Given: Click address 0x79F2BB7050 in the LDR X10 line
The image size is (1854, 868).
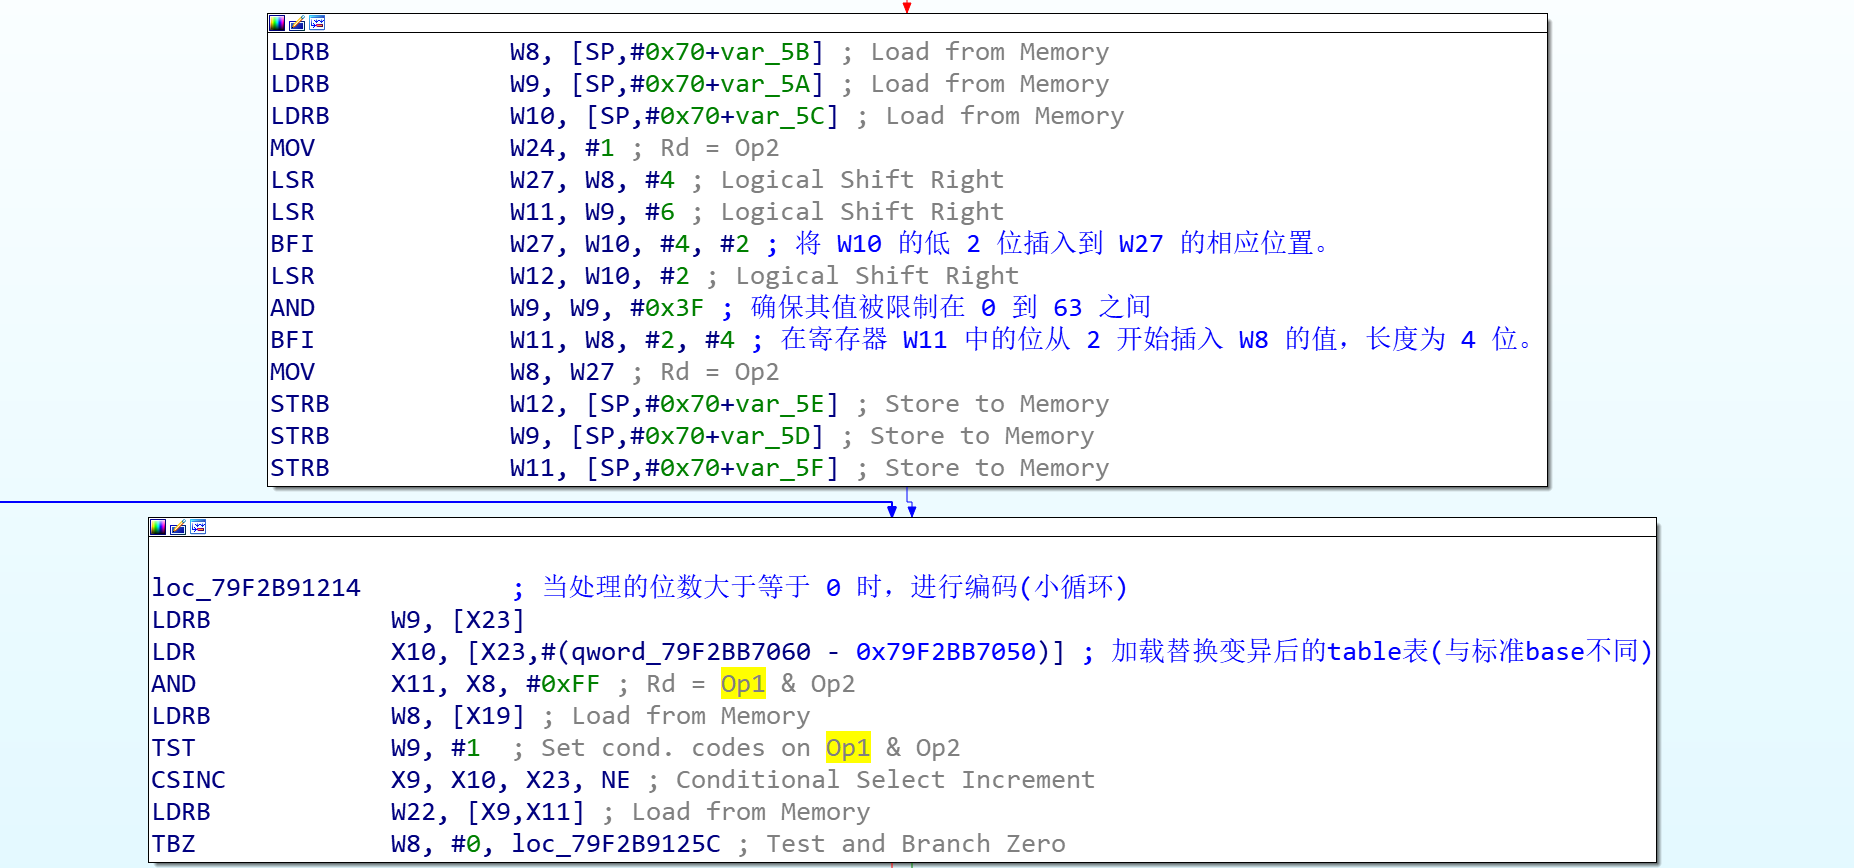Looking at the screenshot, I should [946, 652].
